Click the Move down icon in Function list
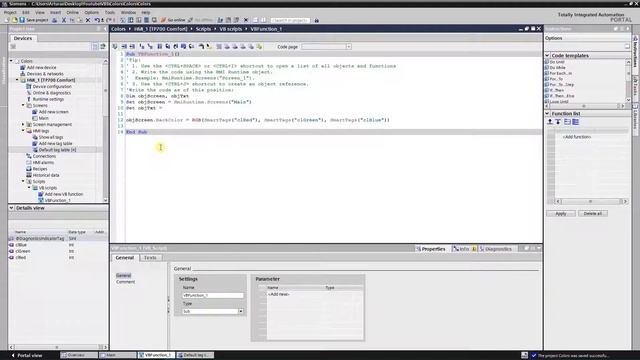The width and height of the screenshot is (640, 360). tap(558, 122)
